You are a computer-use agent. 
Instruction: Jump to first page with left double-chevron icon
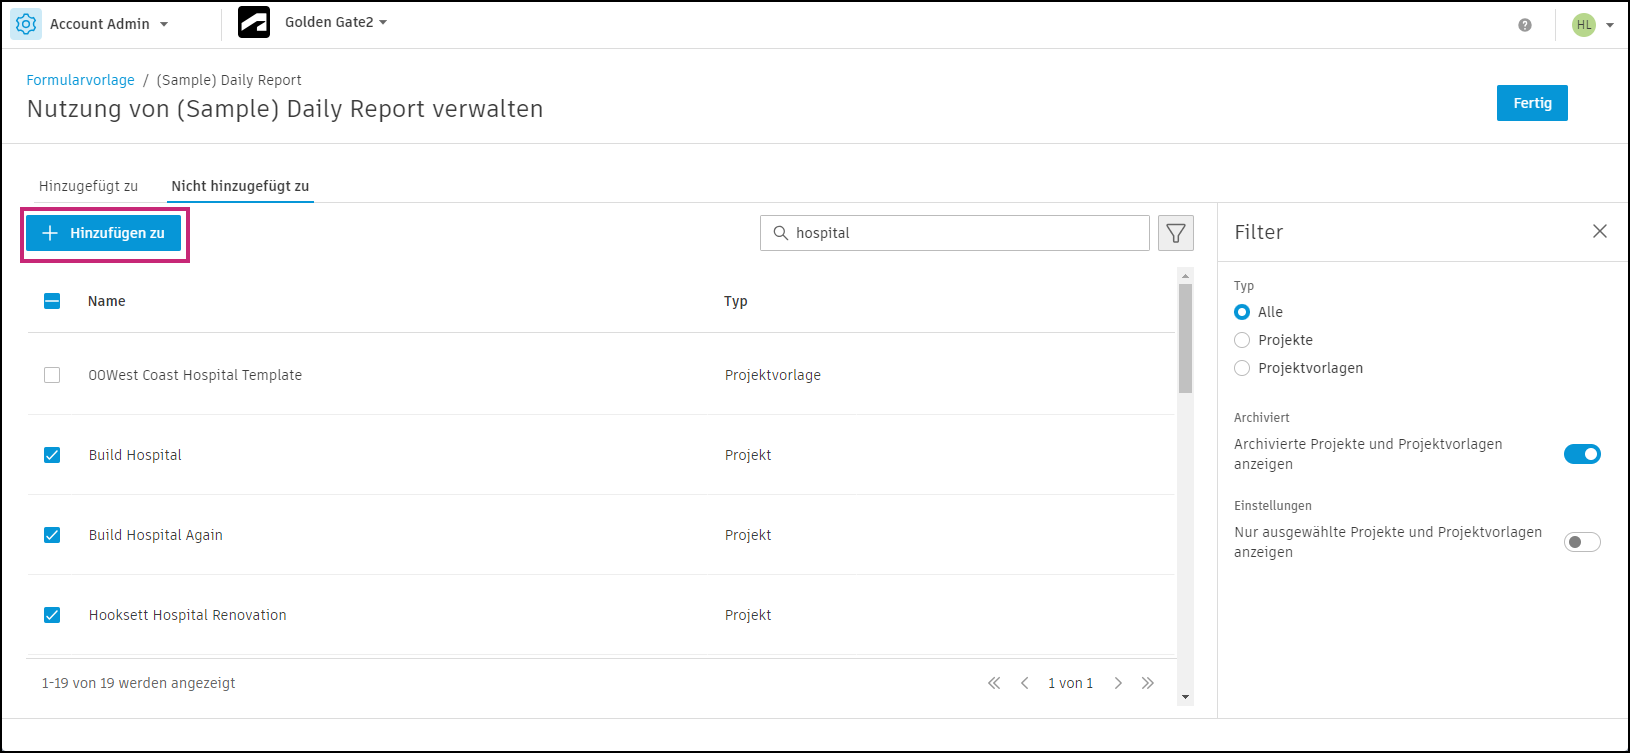click(x=993, y=682)
